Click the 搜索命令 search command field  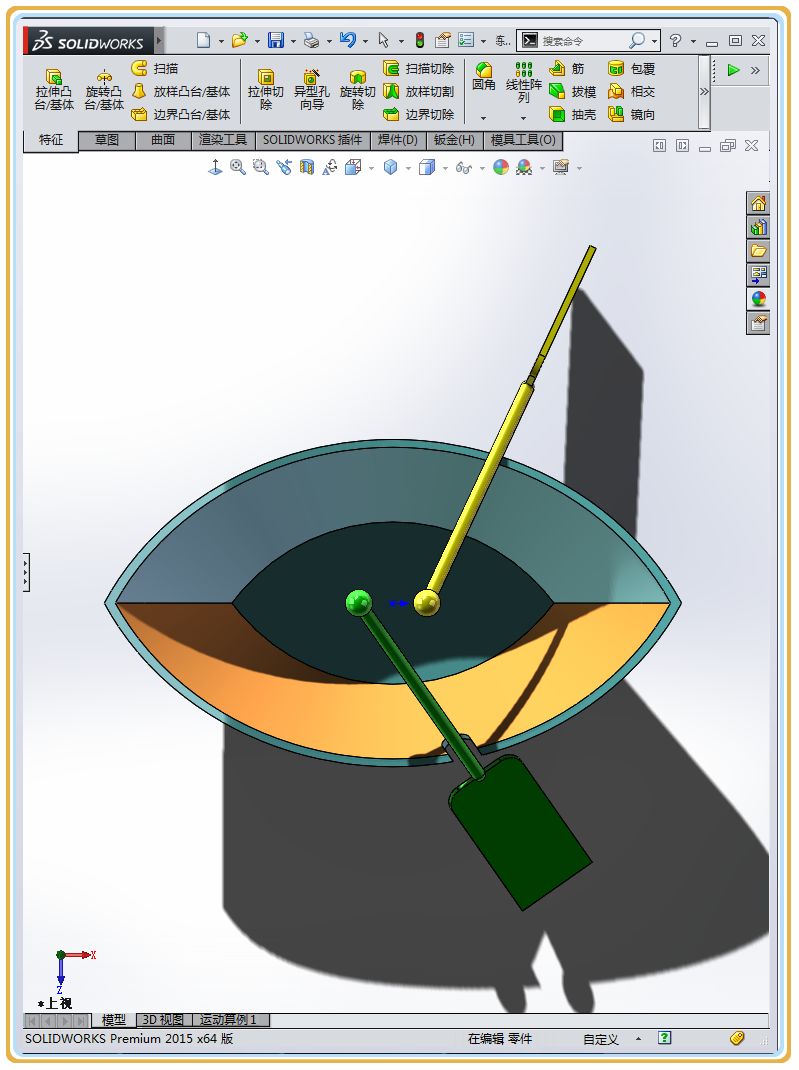coord(590,41)
